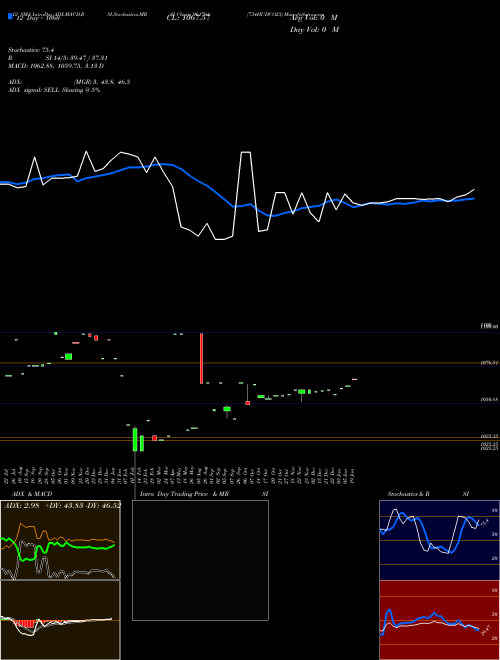Click the 'Intra Day Trading Price & MR' title
The image size is (500, 660).
[x=184, y=494]
